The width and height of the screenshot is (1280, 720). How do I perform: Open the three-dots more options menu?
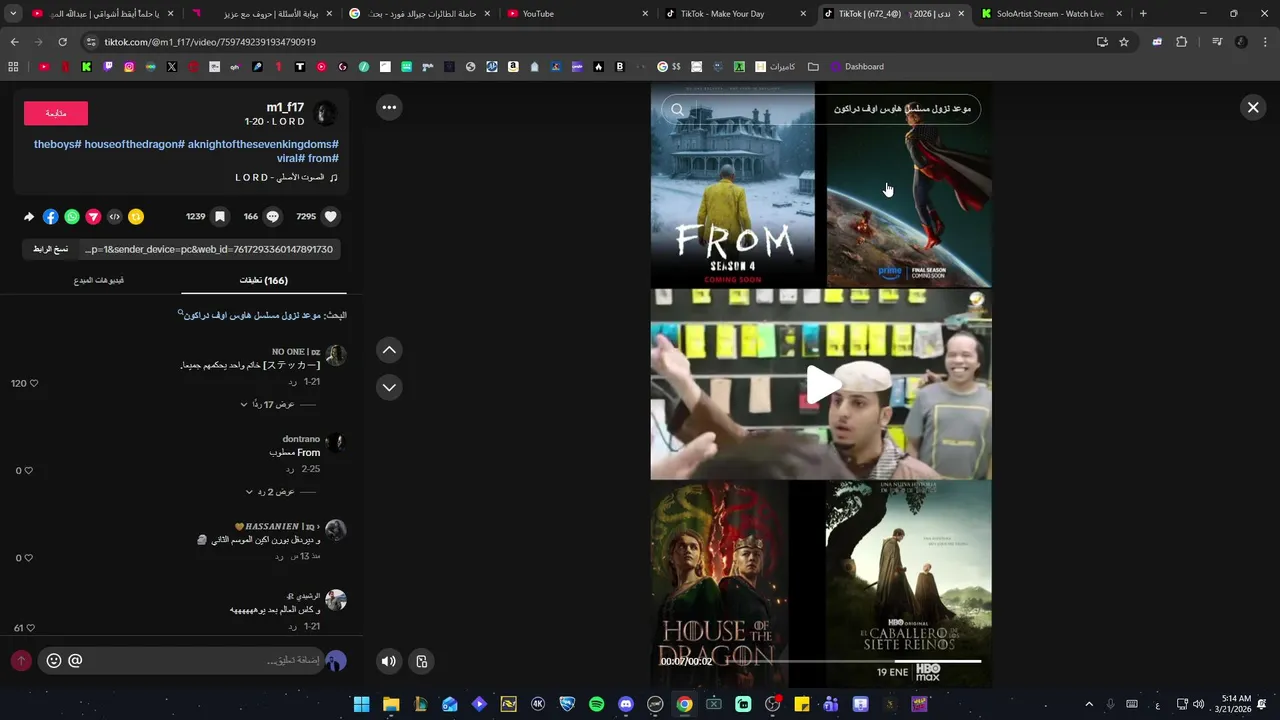pyautogui.click(x=389, y=107)
